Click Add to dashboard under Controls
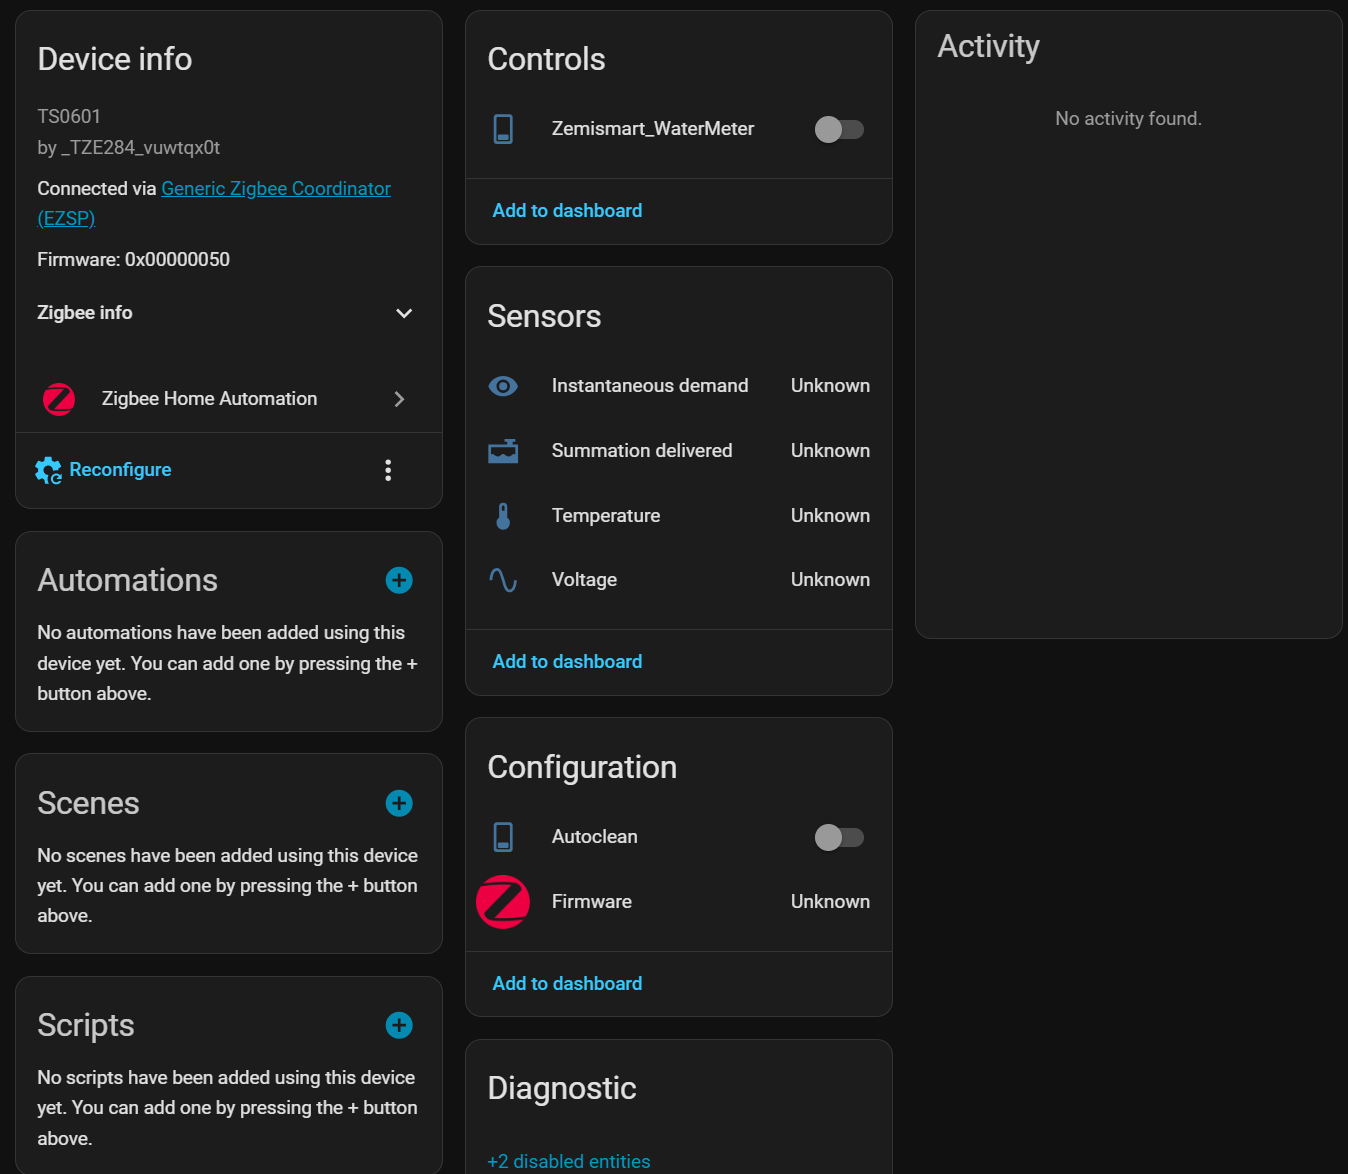The image size is (1348, 1174). pyautogui.click(x=567, y=211)
